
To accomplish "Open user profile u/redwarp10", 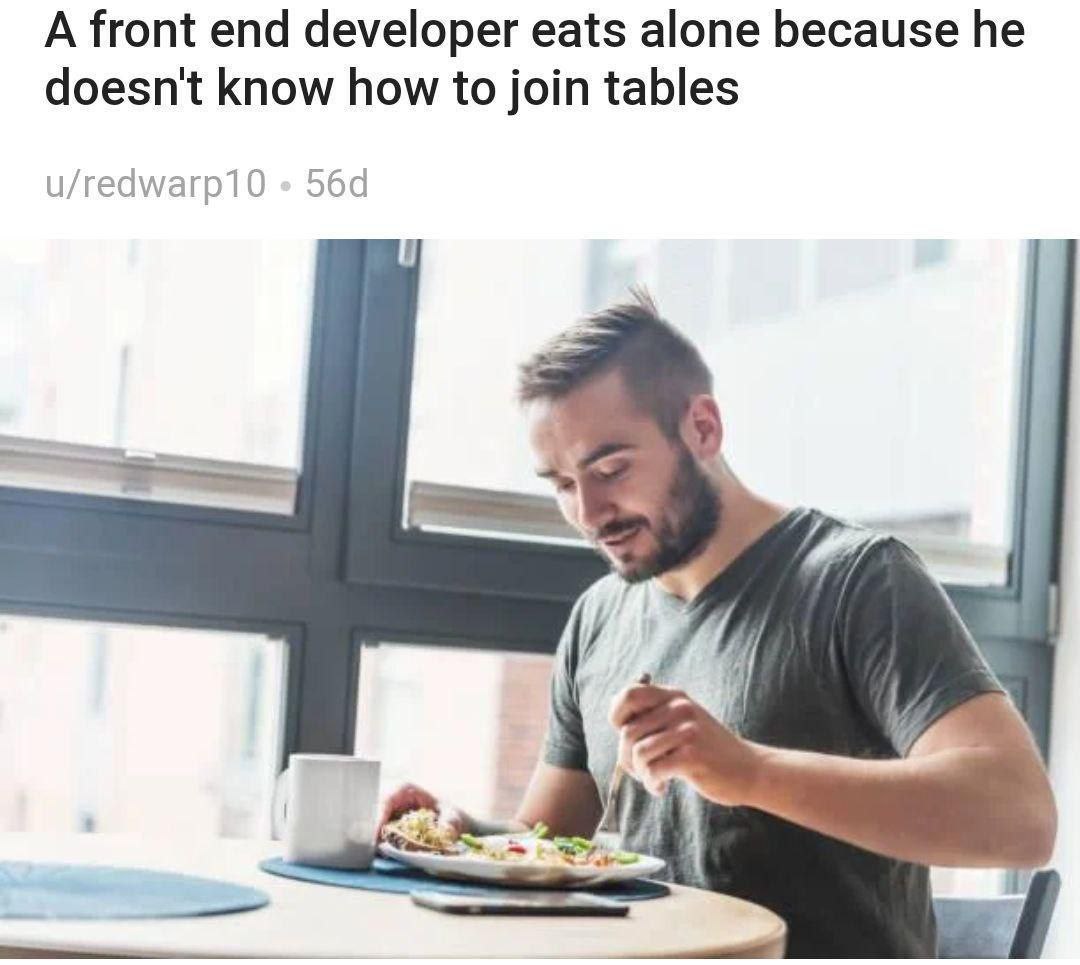I will pos(155,184).
